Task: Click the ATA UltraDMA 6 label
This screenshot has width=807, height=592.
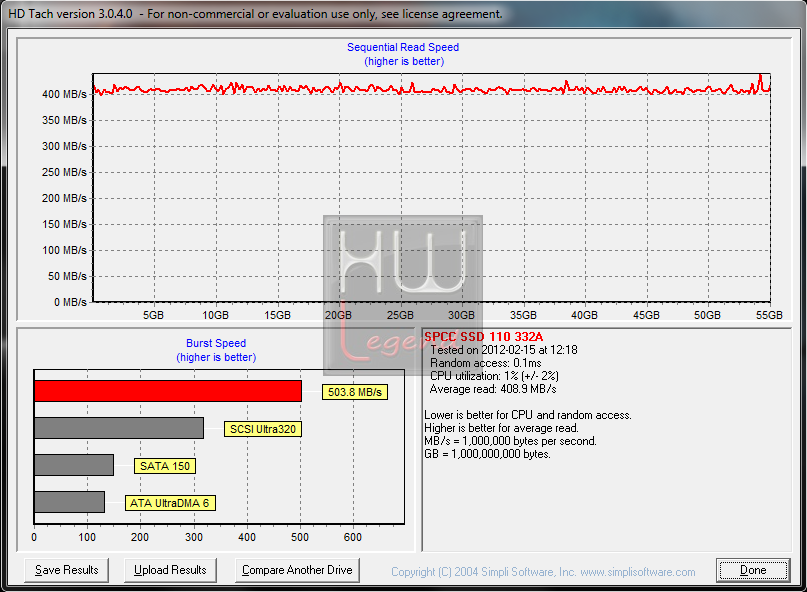Action: 170,503
